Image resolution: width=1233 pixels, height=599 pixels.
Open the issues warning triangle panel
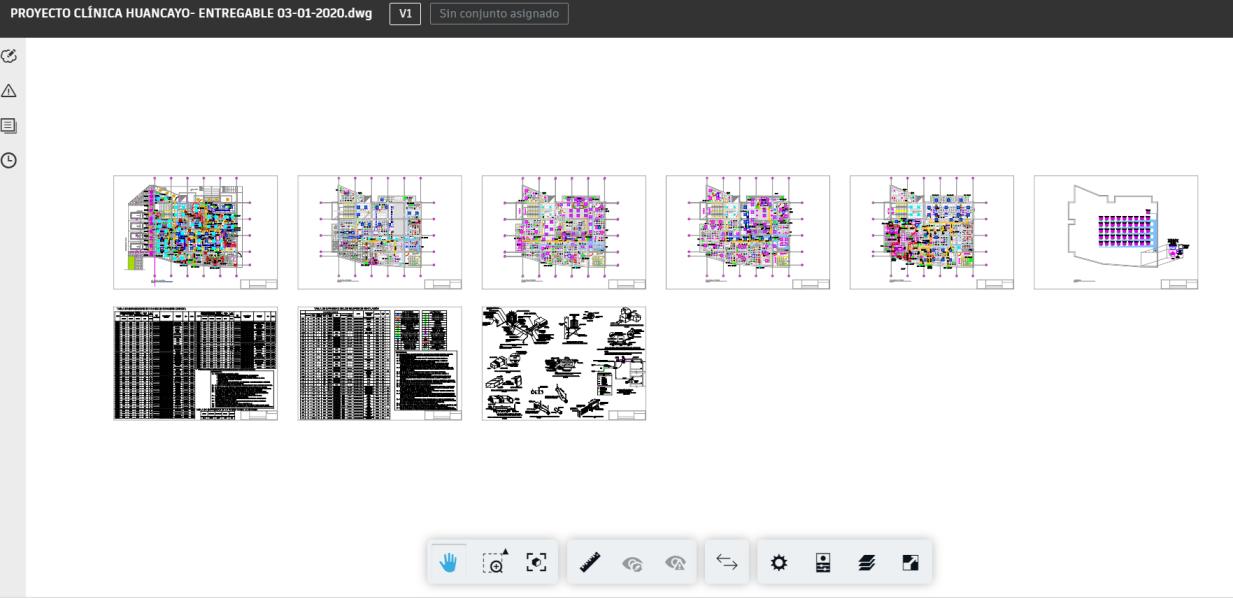point(9,90)
